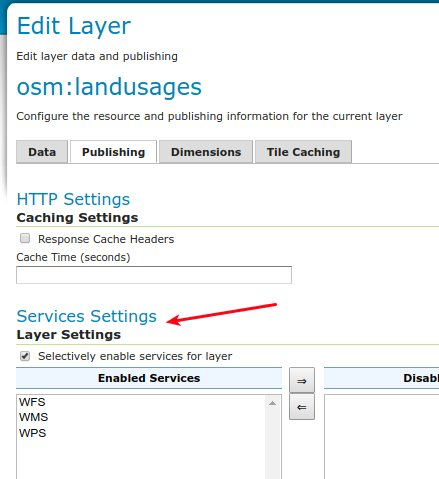The height and width of the screenshot is (479, 439).
Task: Click the Enabled Services column header
Action: coord(149,378)
